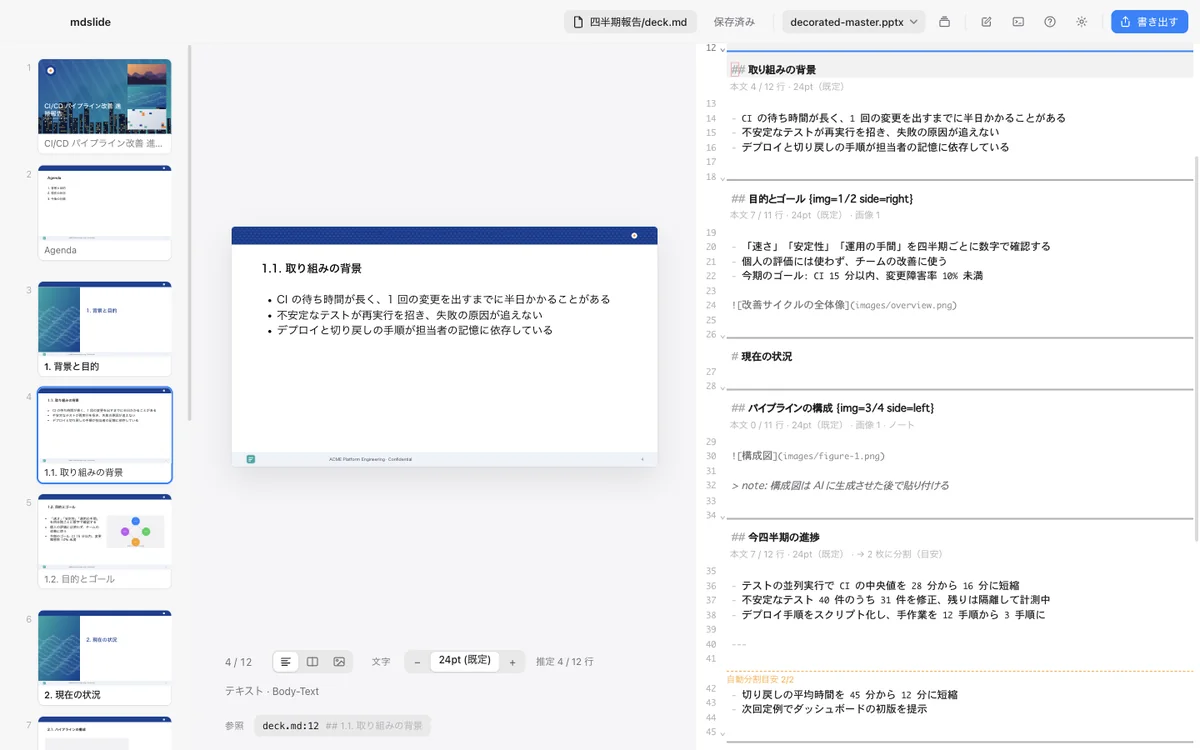Click the 24pt (既定) font size value
Image resolution: width=1200 pixels, height=750 pixels.
point(465,661)
